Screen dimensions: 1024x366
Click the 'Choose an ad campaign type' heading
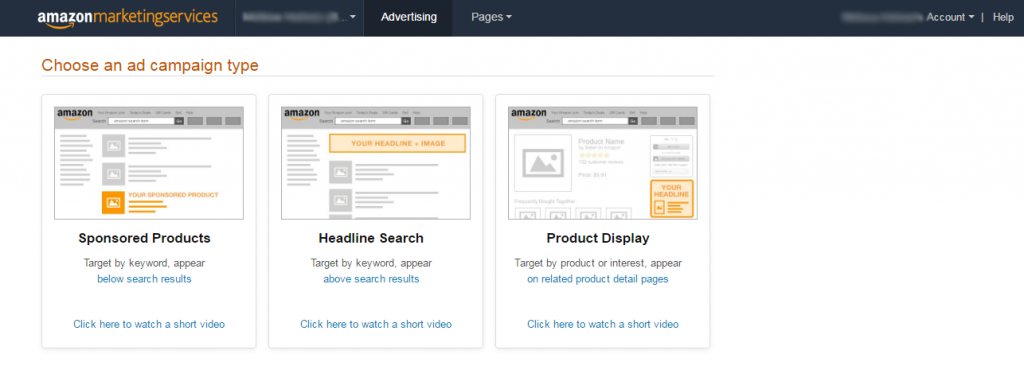(x=150, y=65)
